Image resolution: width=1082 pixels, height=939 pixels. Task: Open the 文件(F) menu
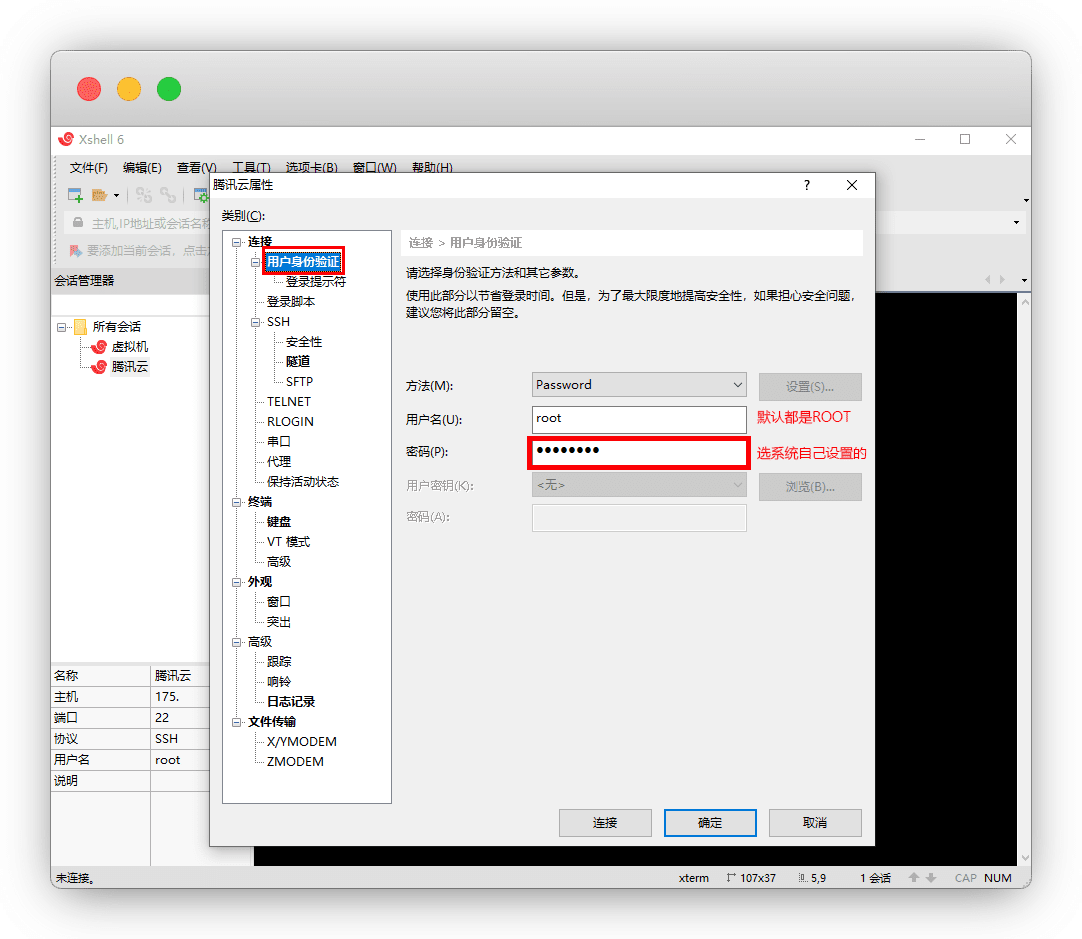88,168
